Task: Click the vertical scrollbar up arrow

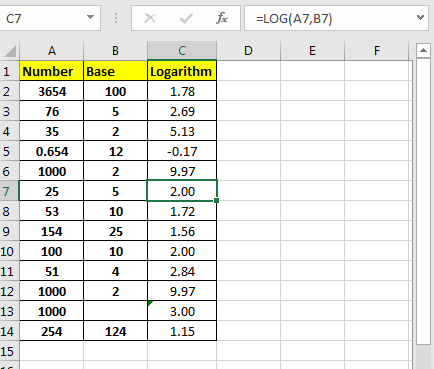Action: (x=423, y=51)
